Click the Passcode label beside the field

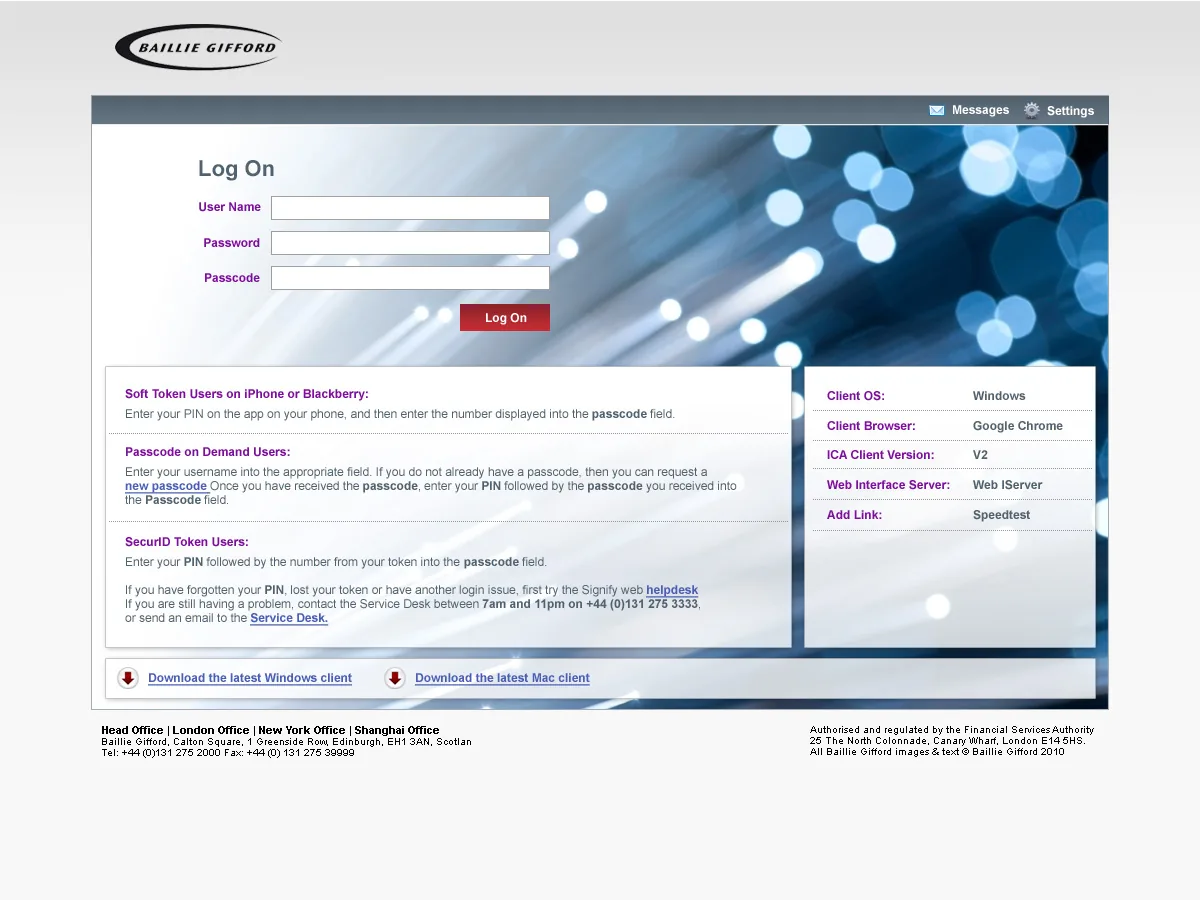232,278
